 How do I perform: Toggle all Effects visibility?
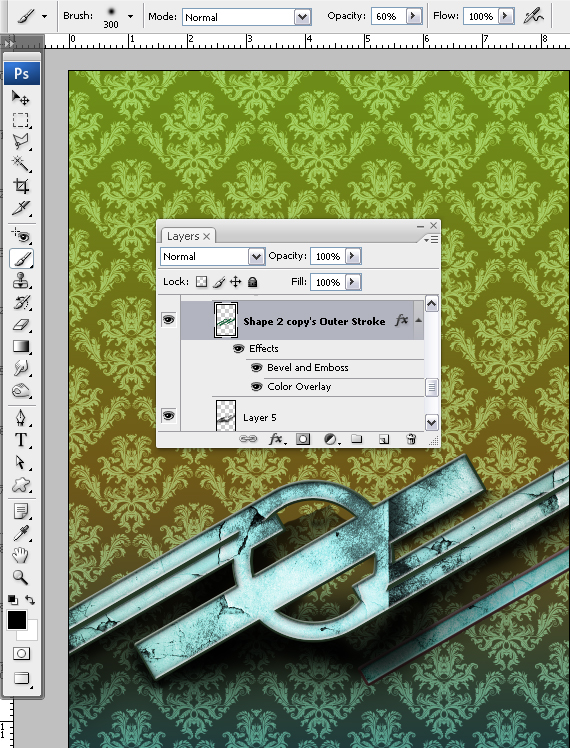238,349
